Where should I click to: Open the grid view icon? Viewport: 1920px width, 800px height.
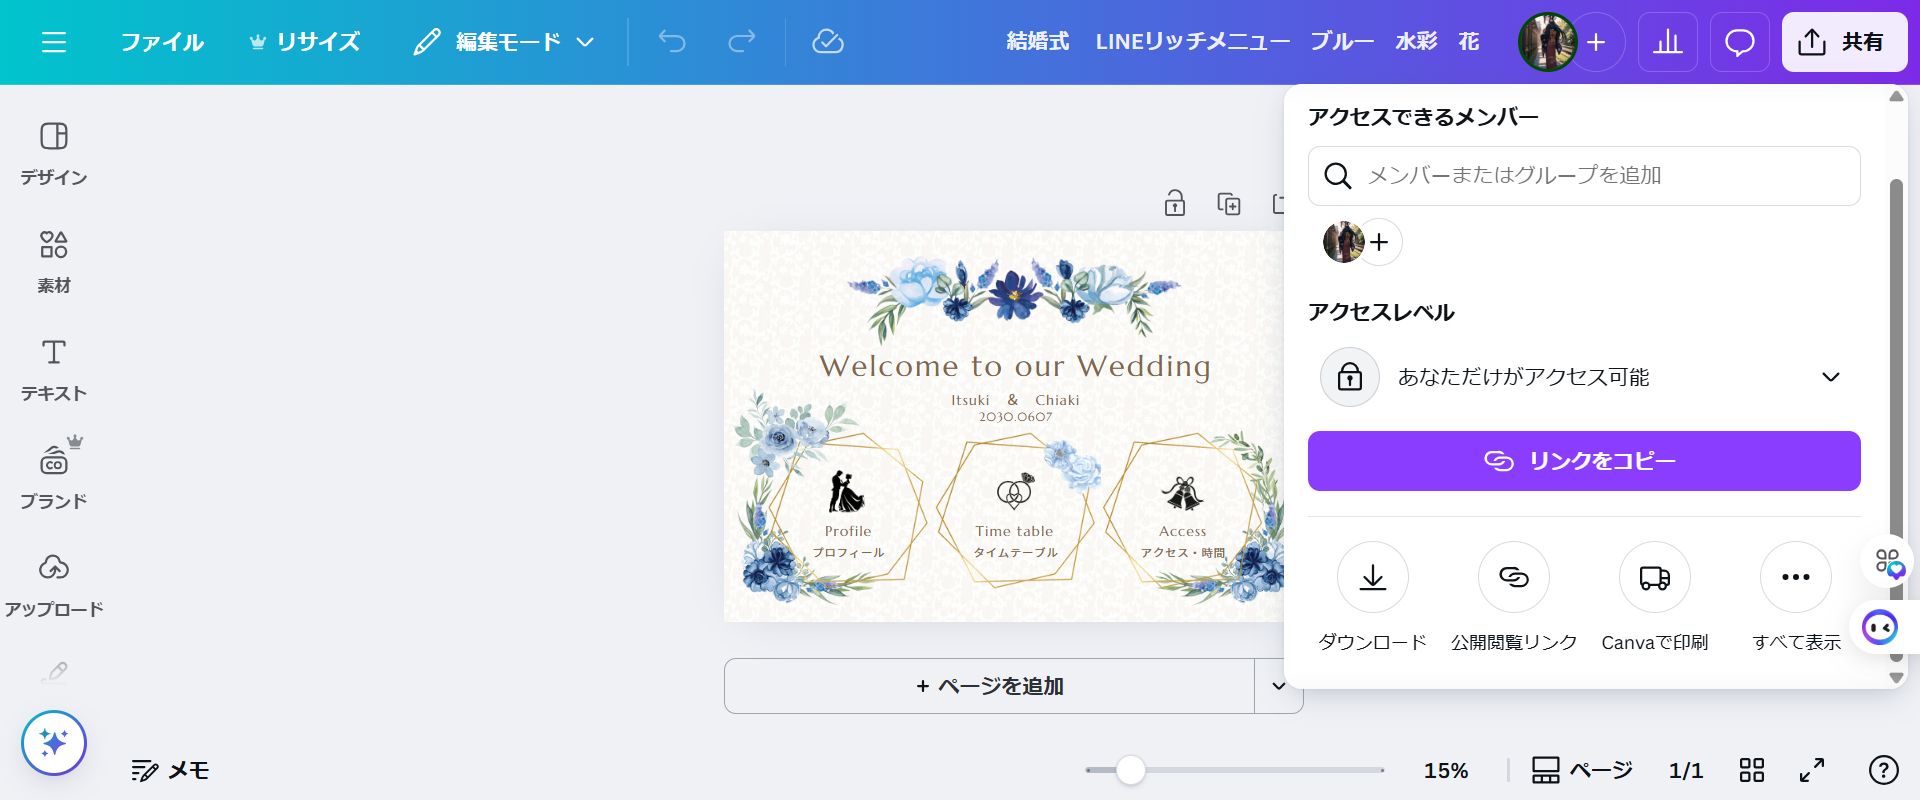(x=1752, y=770)
